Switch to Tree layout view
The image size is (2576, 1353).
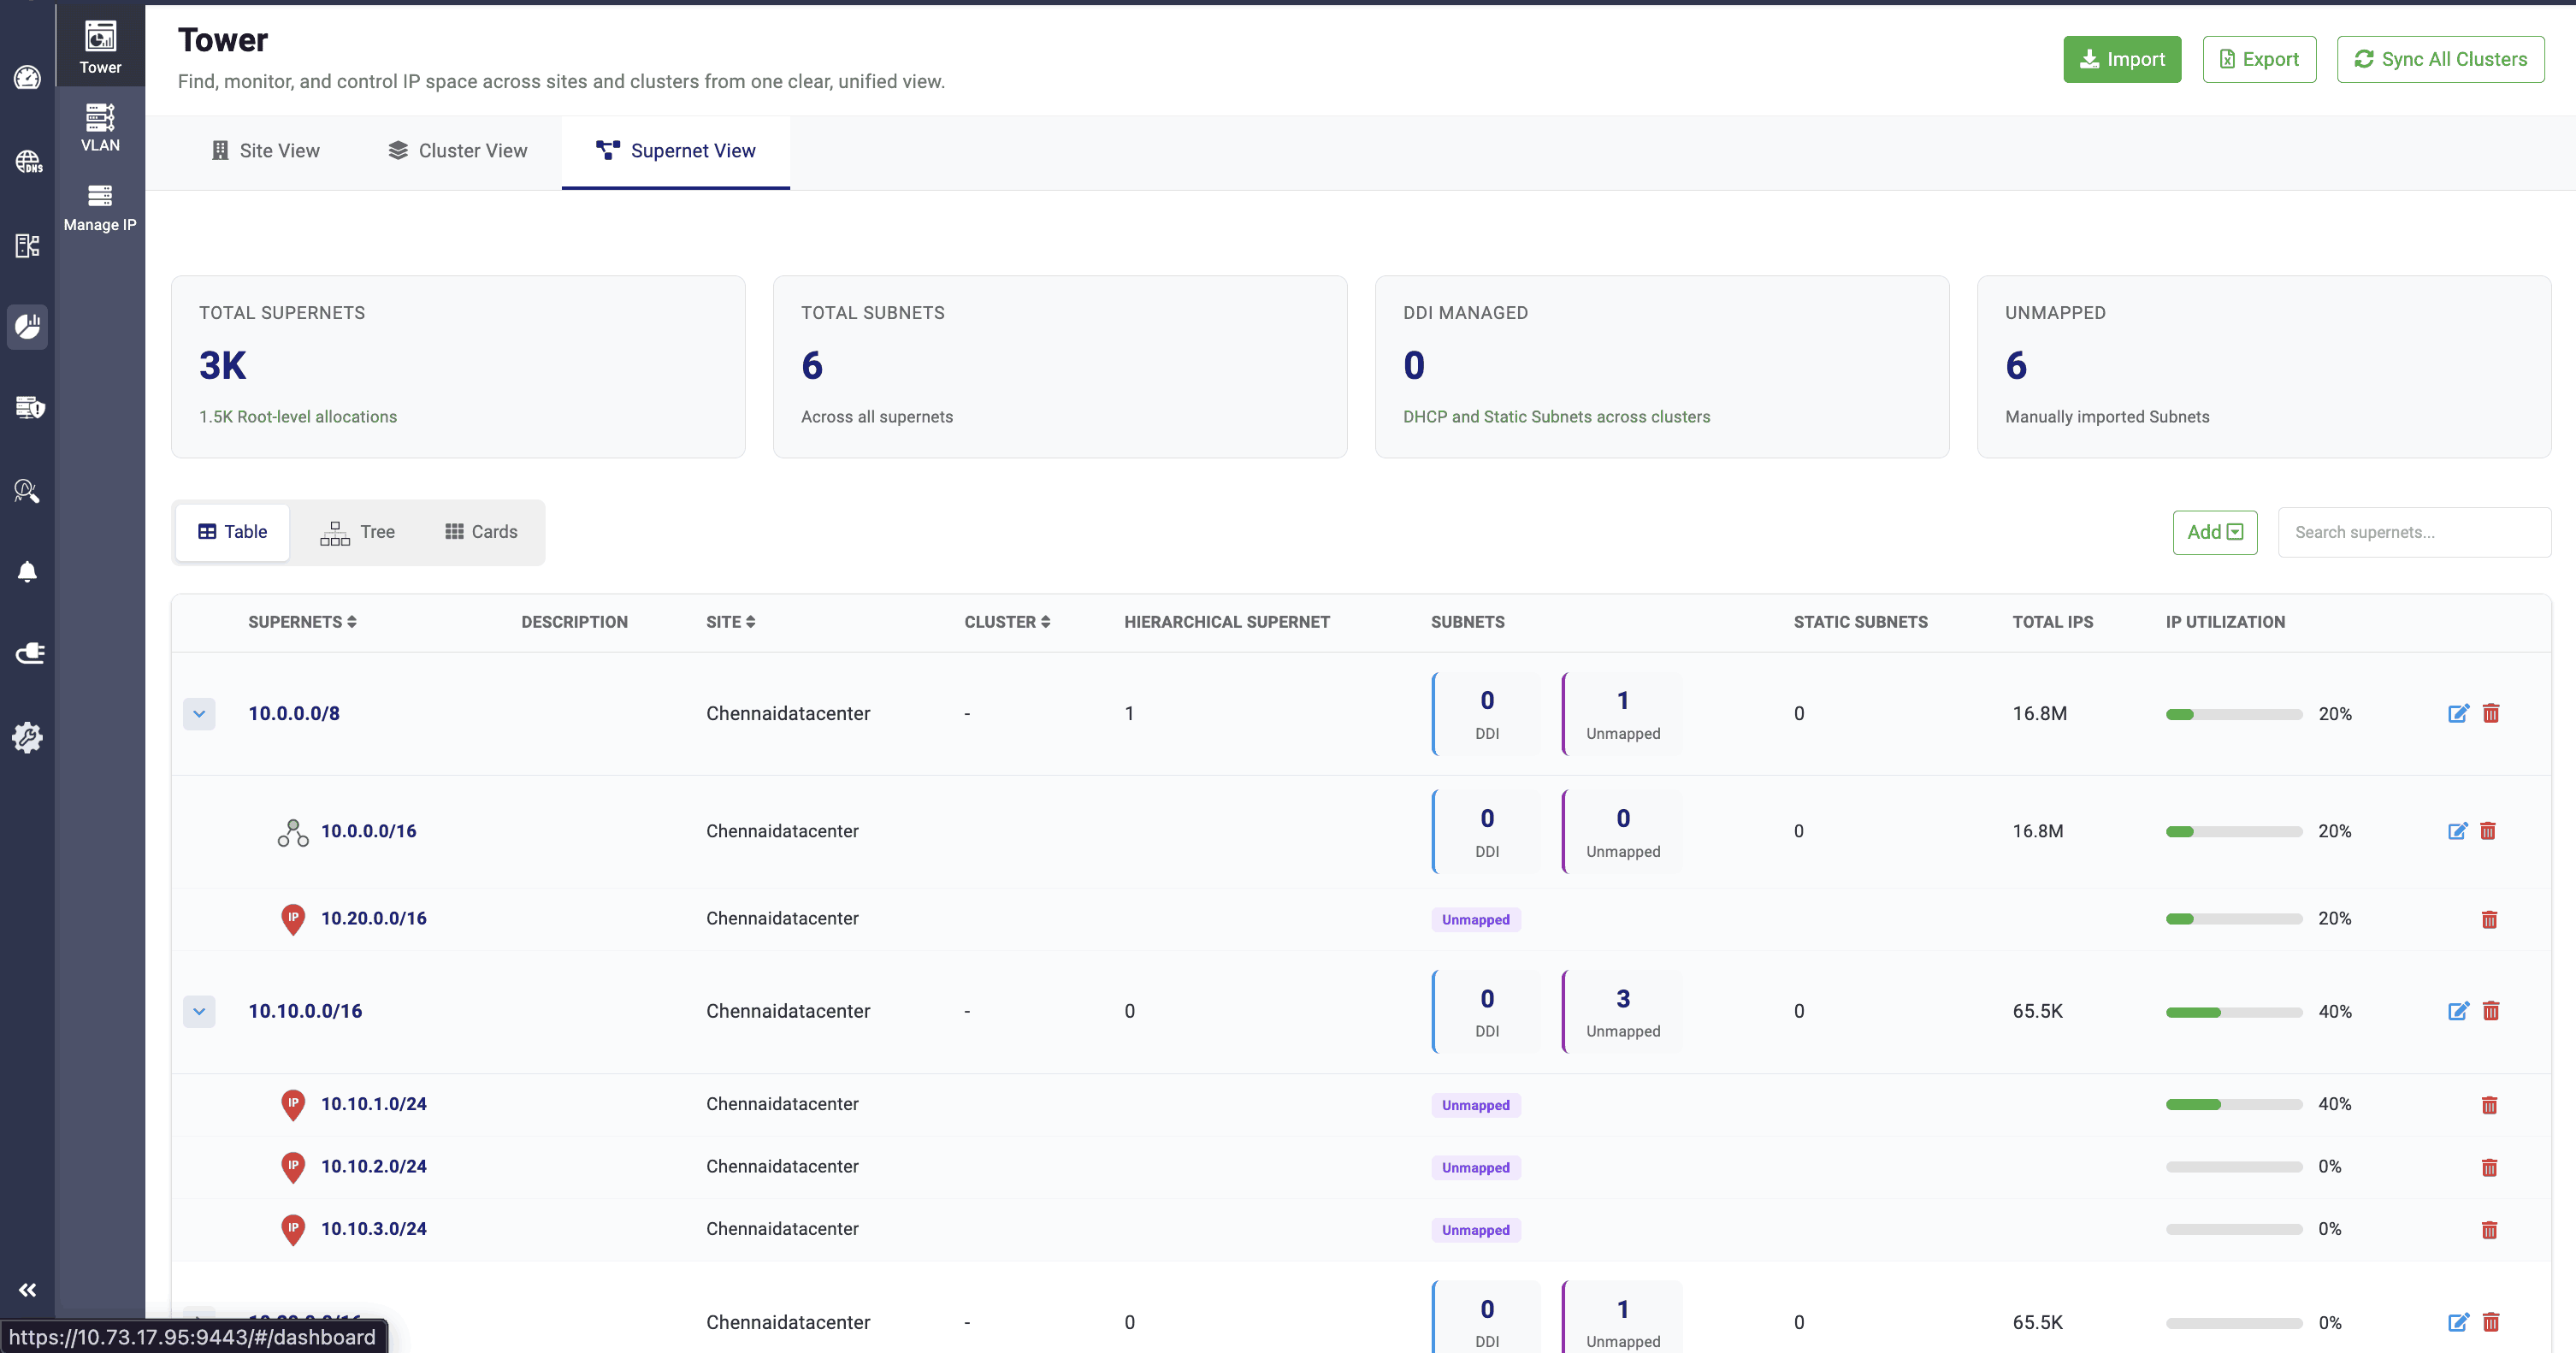pyautogui.click(x=357, y=532)
